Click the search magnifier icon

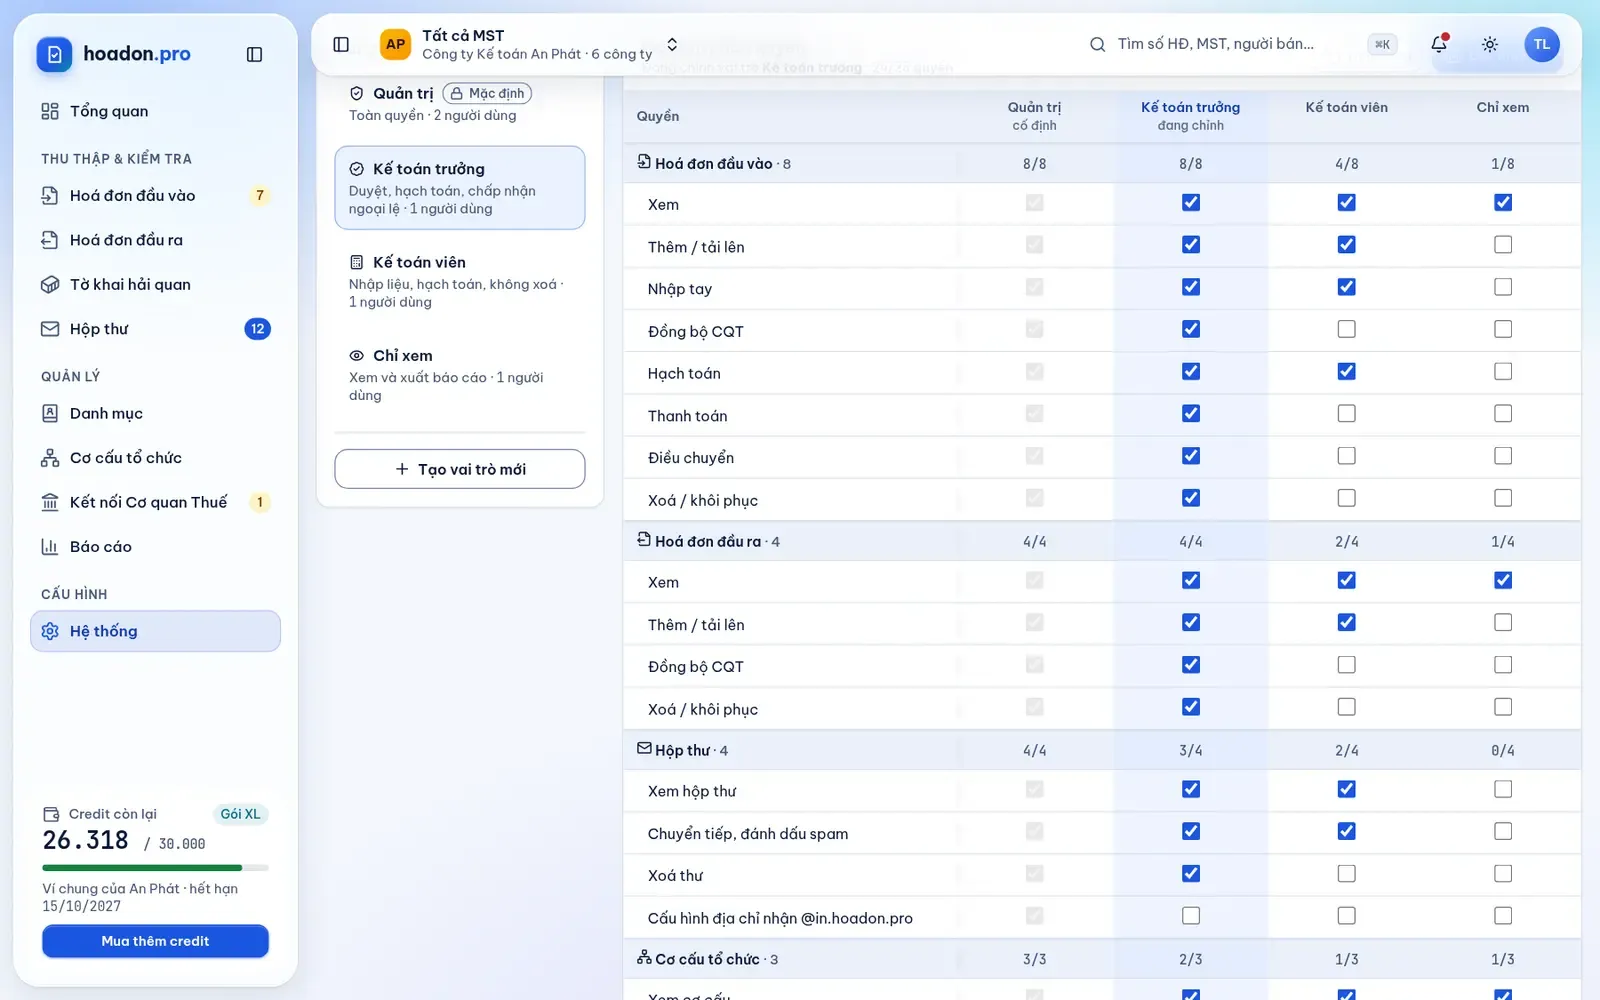point(1097,44)
